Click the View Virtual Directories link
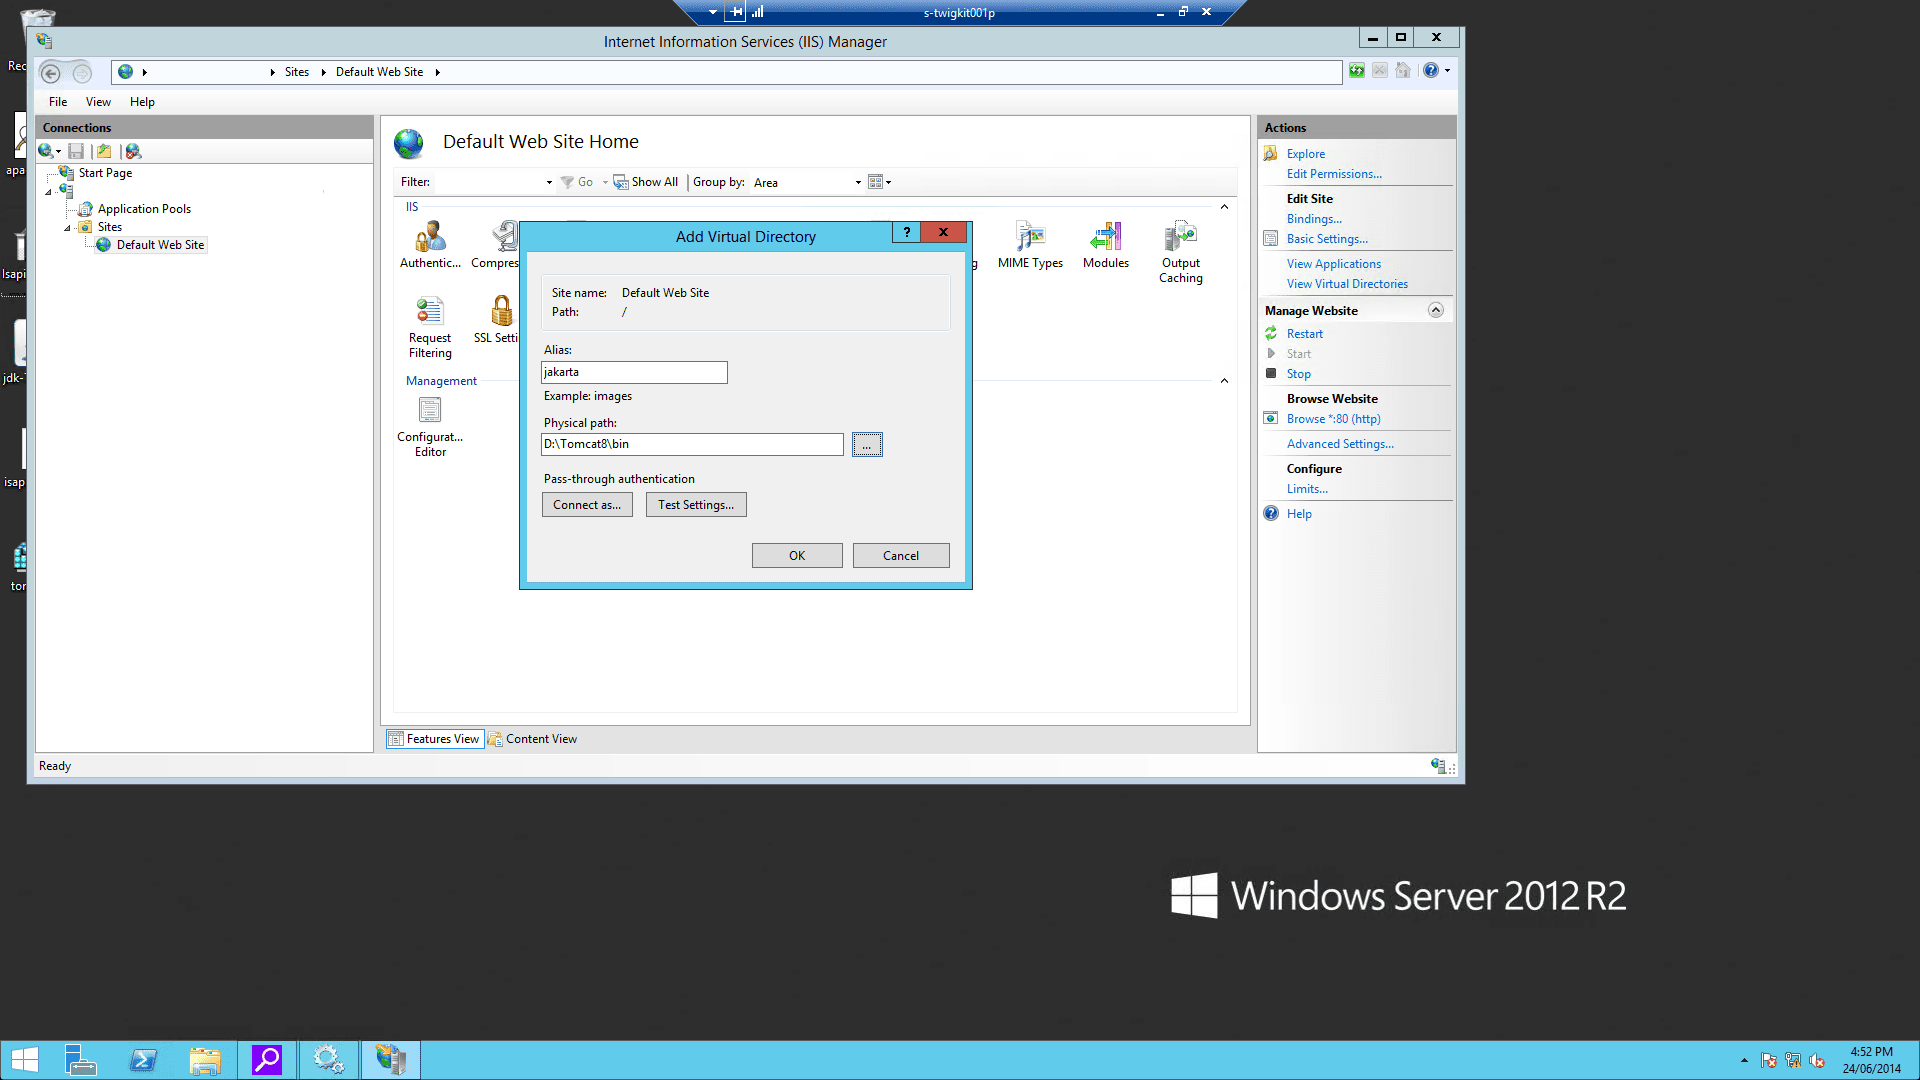The image size is (1920, 1080). (x=1347, y=284)
